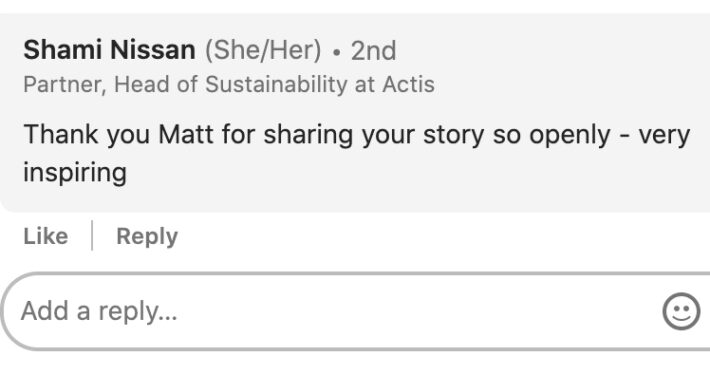710x375 pixels.
Task: Select the gray comment bubble background
Action: [x=355, y=112]
